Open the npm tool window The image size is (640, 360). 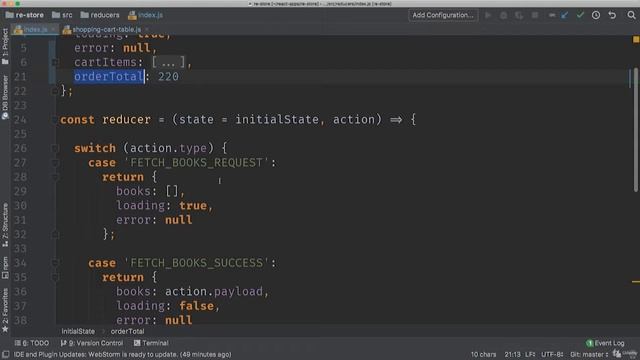(x=5, y=268)
